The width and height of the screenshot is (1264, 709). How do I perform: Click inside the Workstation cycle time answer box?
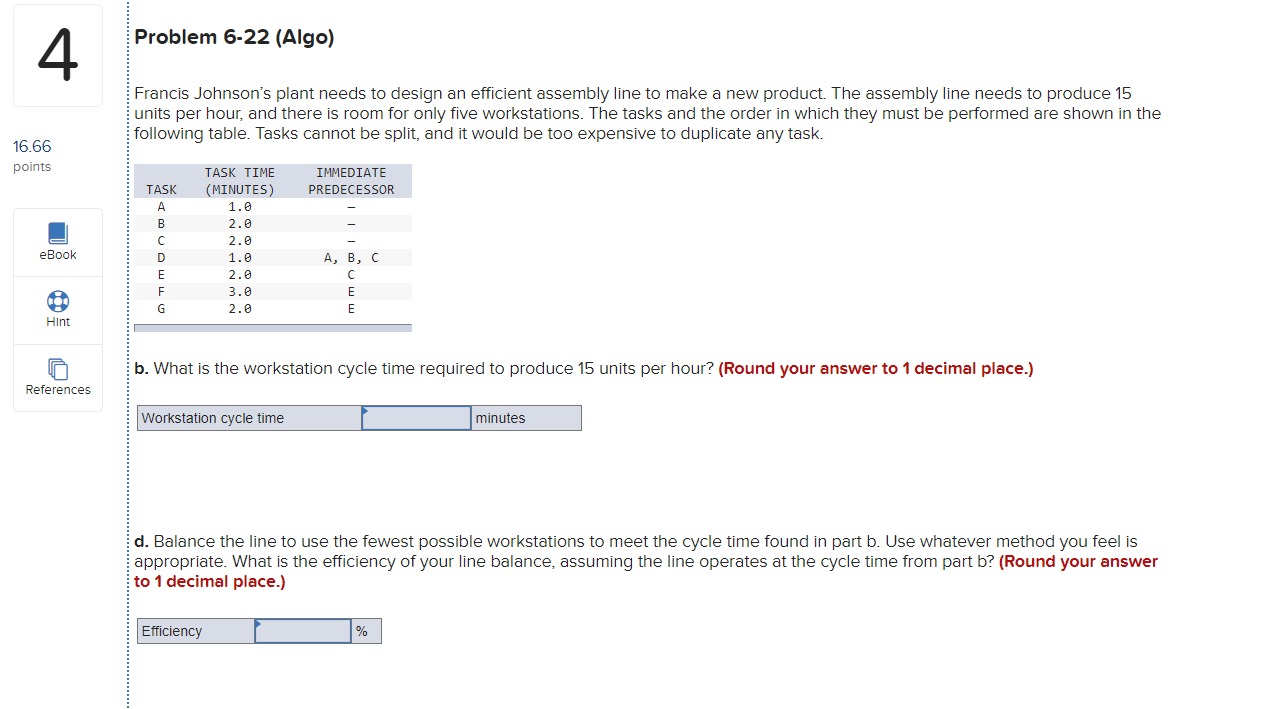(x=418, y=417)
